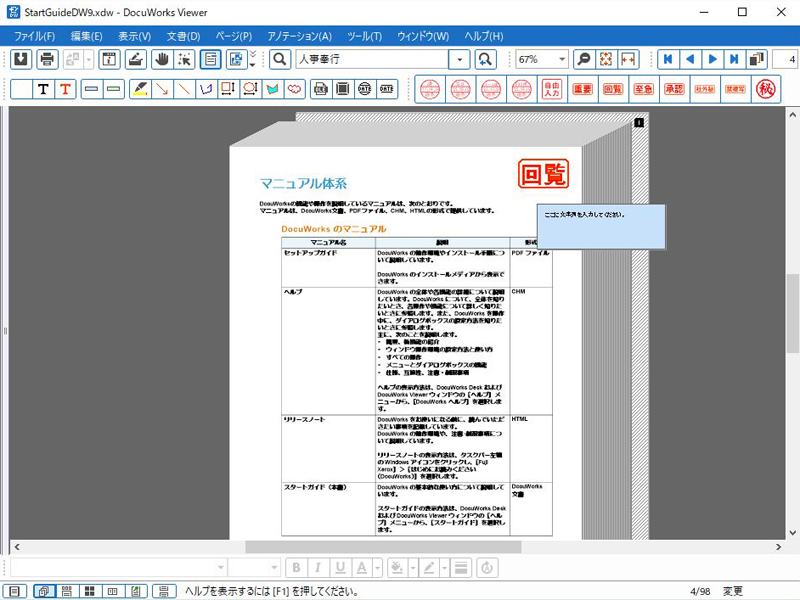The height and width of the screenshot is (600, 800).
Task: Select the filled polygon annotation tool
Action: click(x=272, y=89)
